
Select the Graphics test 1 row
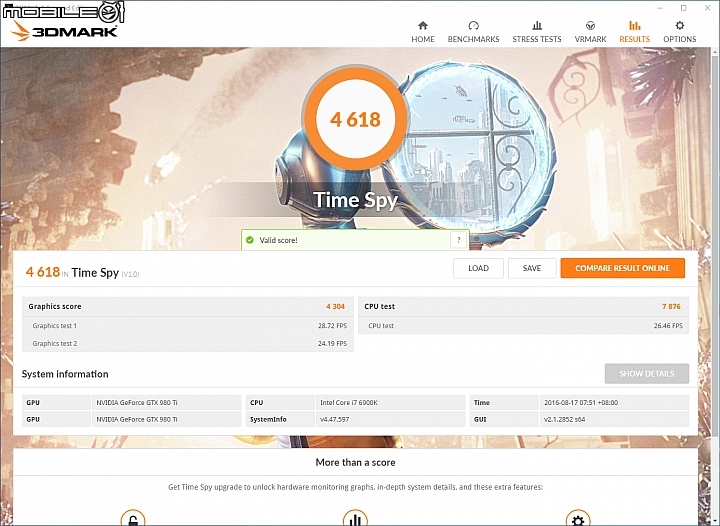coord(188,326)
